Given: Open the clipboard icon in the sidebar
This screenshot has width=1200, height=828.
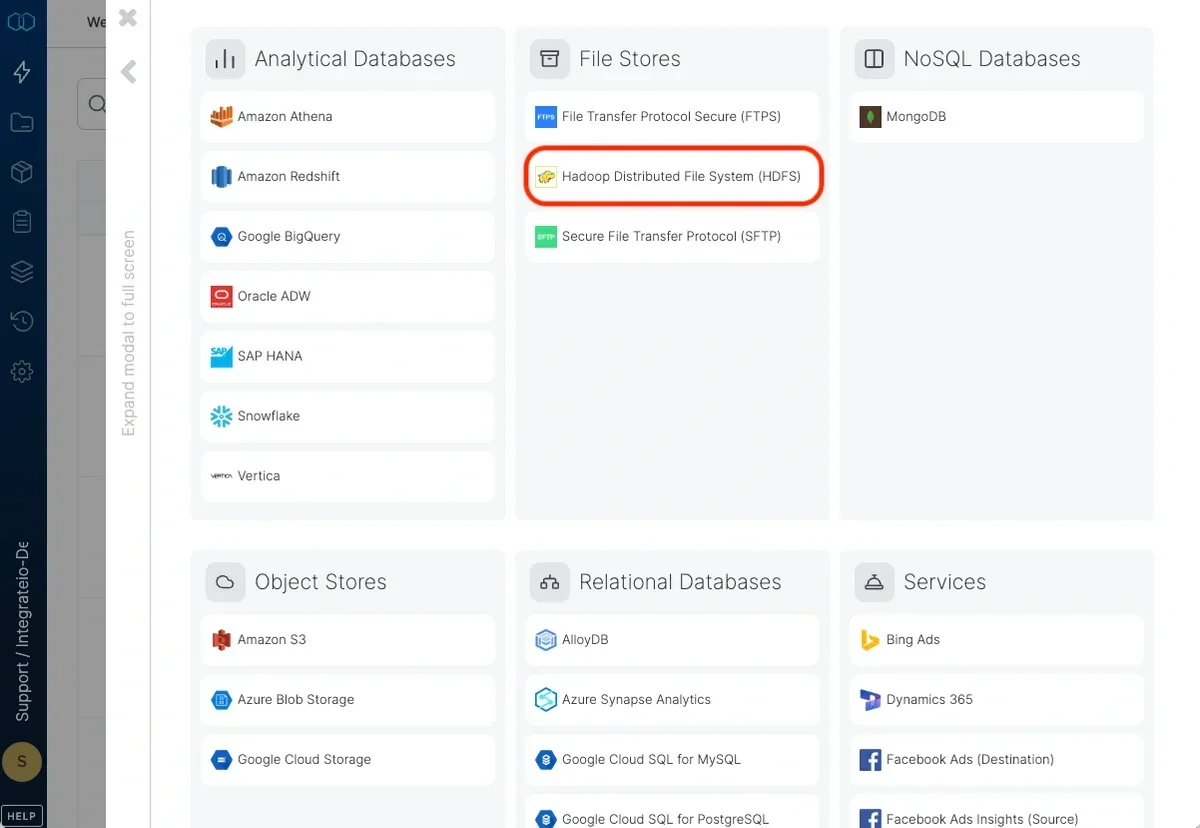Looking at the screenshot, I should [x=22, y=221].
